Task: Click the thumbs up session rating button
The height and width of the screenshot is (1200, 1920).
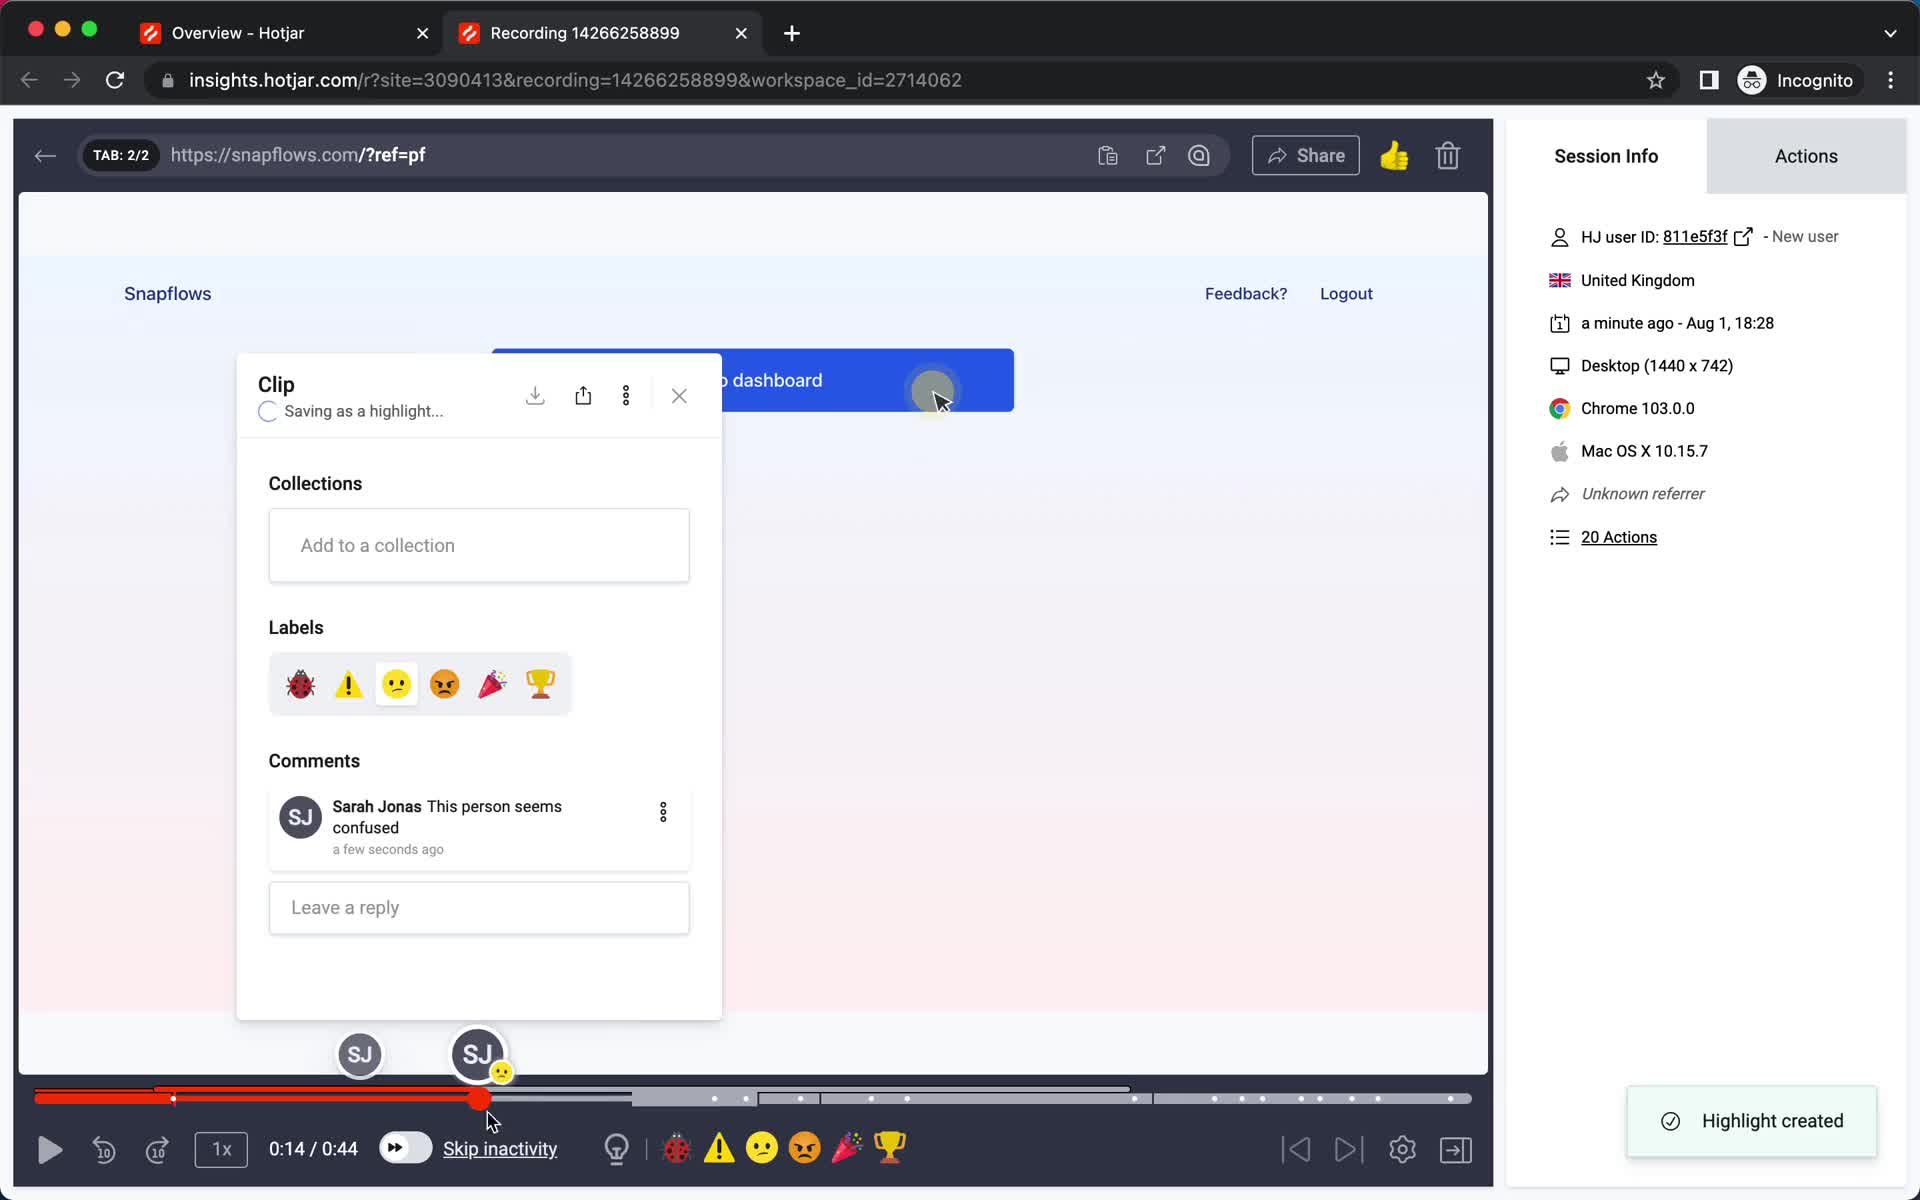Action: (1393, 155)
